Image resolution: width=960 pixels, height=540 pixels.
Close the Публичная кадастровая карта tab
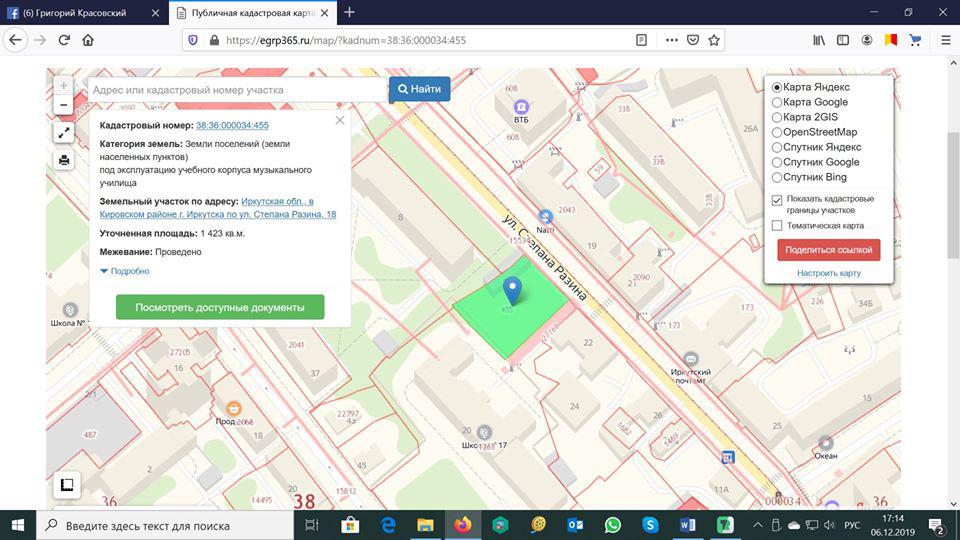pyautogui.click(x=324, y=13)
